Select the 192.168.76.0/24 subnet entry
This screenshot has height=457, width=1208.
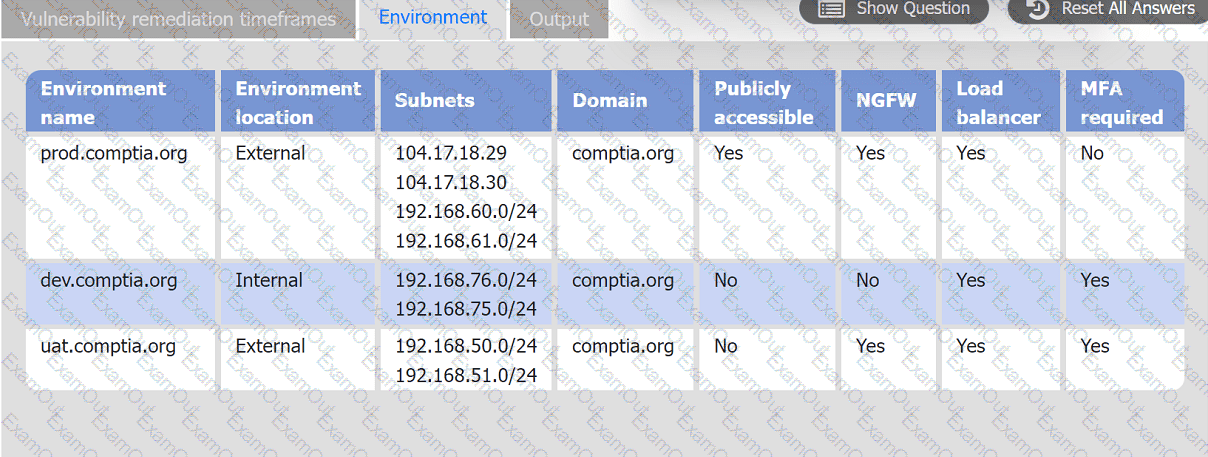466,281
